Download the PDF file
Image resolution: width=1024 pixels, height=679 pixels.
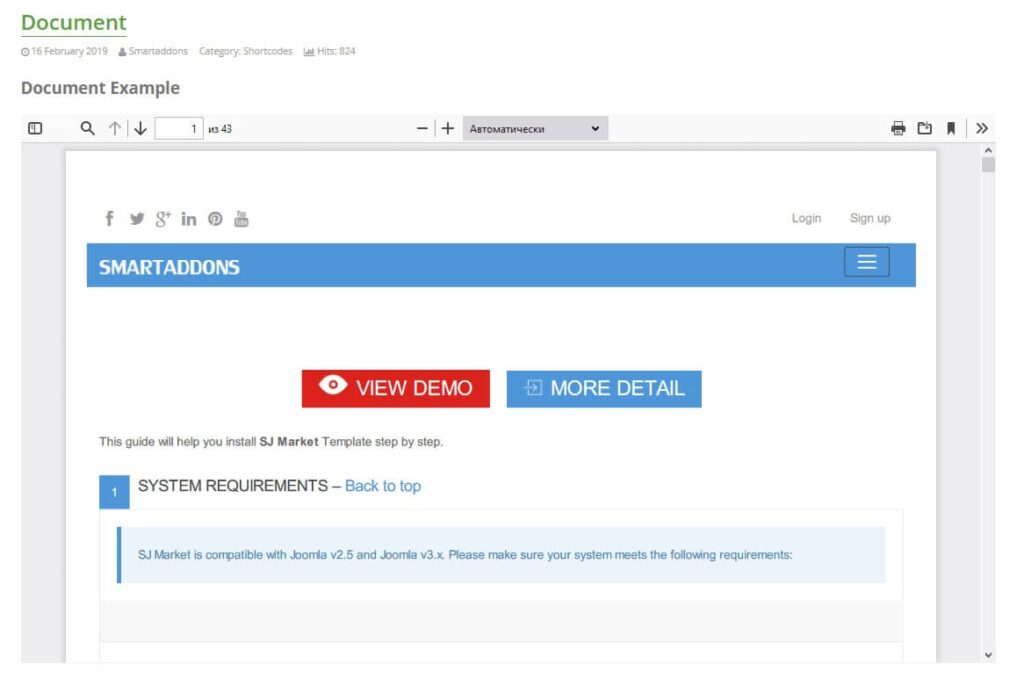[925, 128]
